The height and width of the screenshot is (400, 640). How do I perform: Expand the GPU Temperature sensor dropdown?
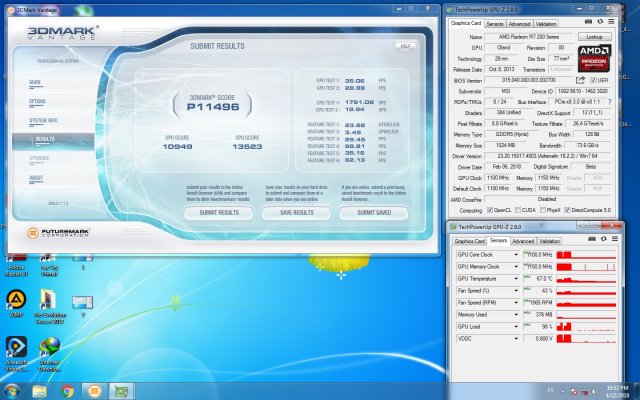tap(517, 278)
